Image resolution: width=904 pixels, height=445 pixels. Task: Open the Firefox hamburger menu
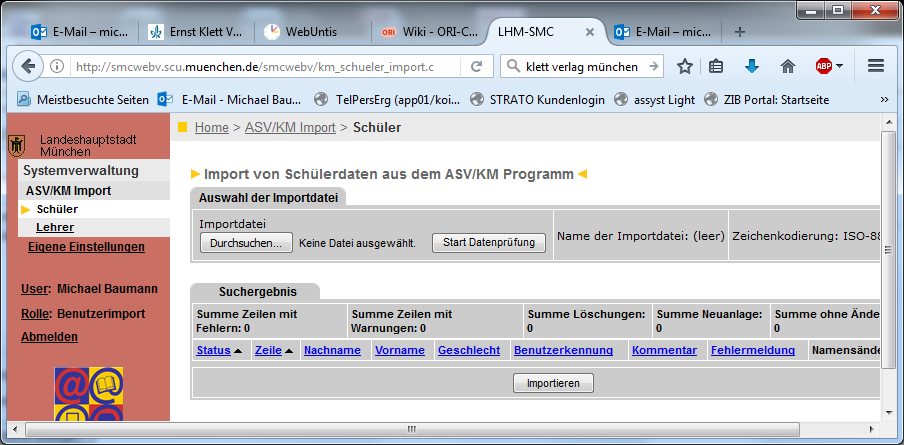coord(876,67)
